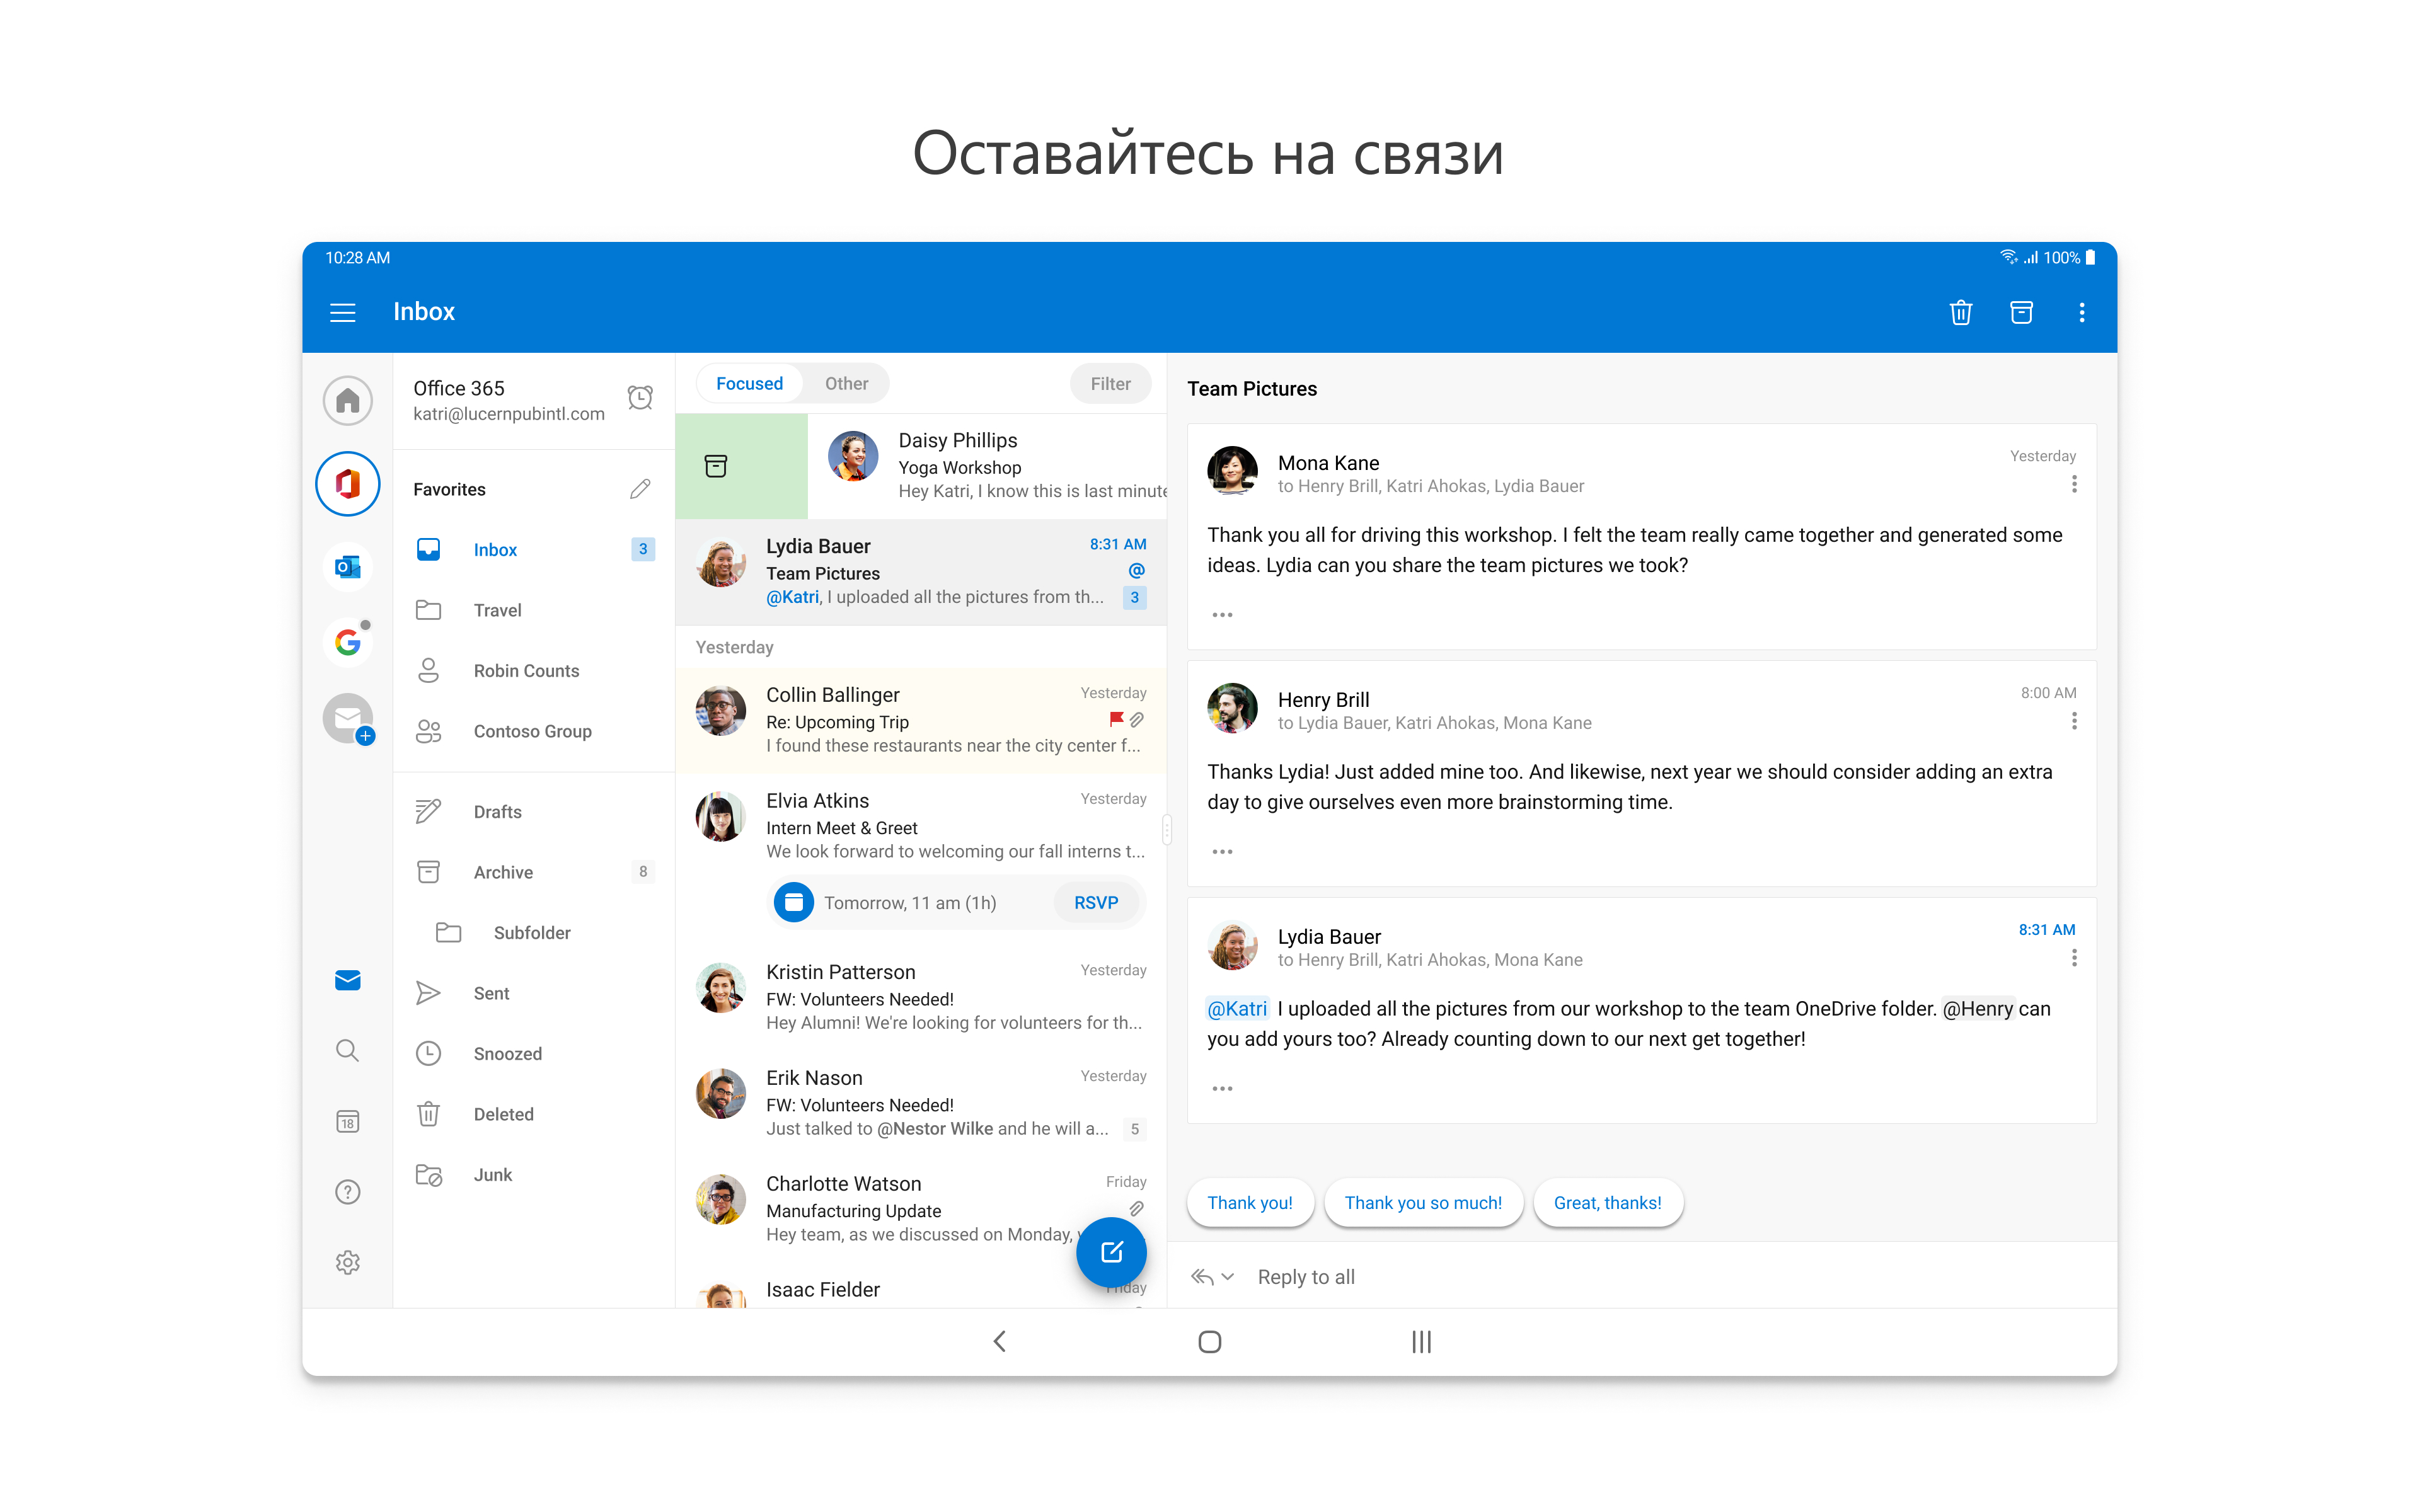This screenshot has height=1512, width=2420.
Task: Tap the Android back button
Action: (999, 1341)
